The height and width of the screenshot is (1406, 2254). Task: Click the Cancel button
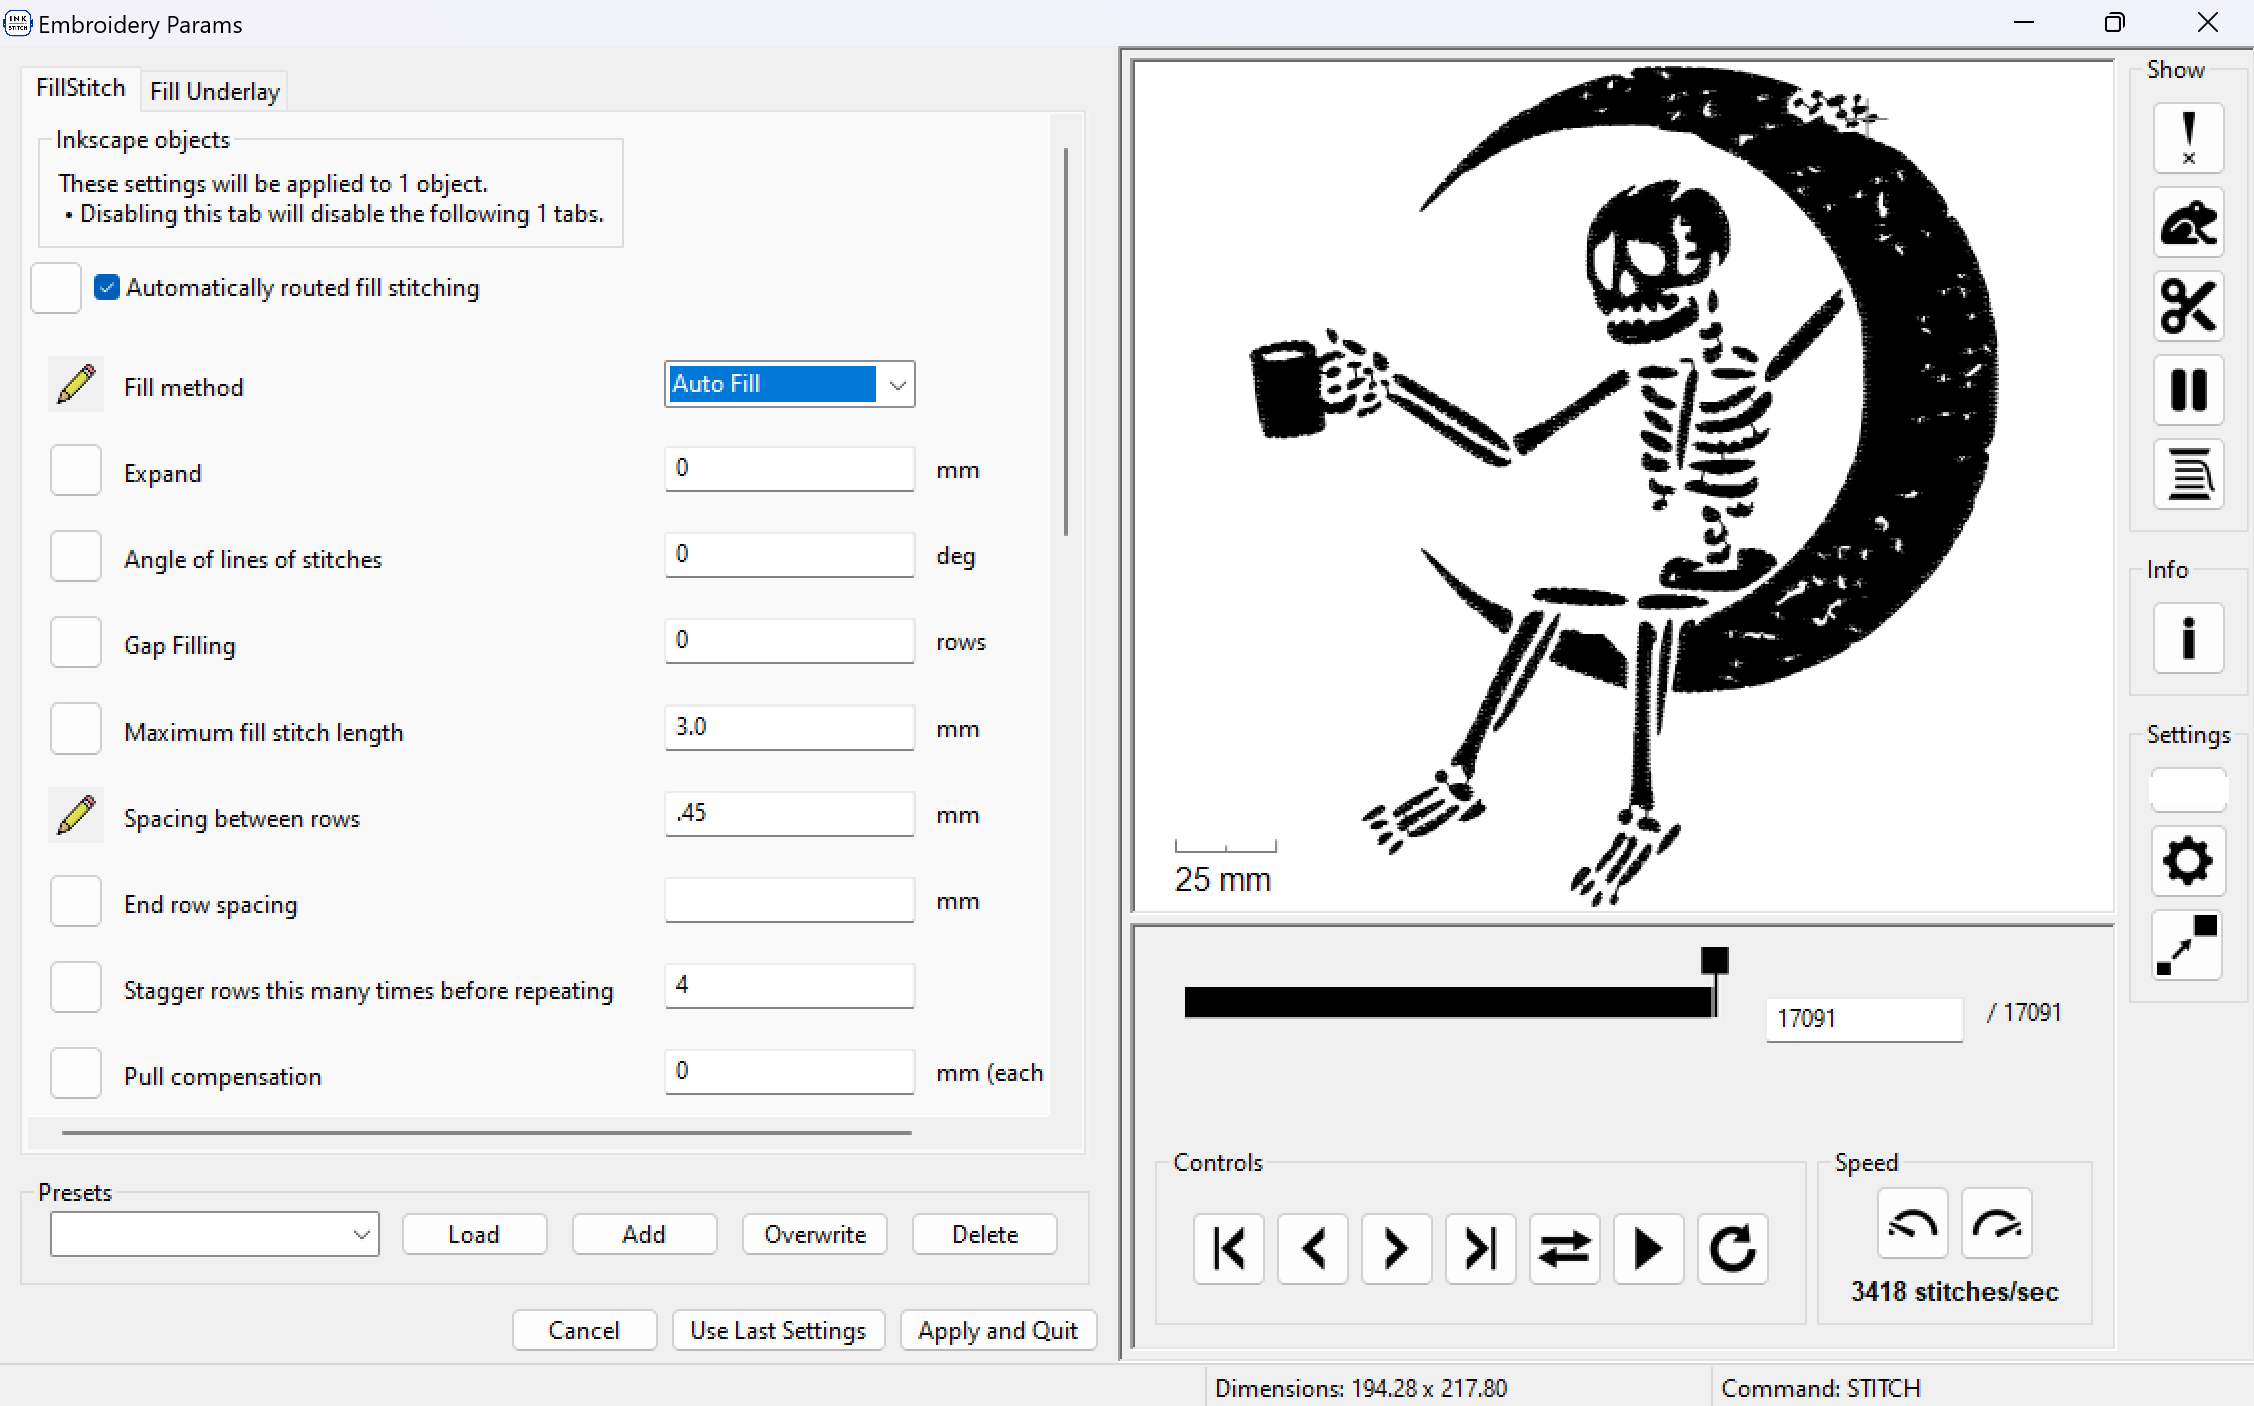(x=584, y=1330)
